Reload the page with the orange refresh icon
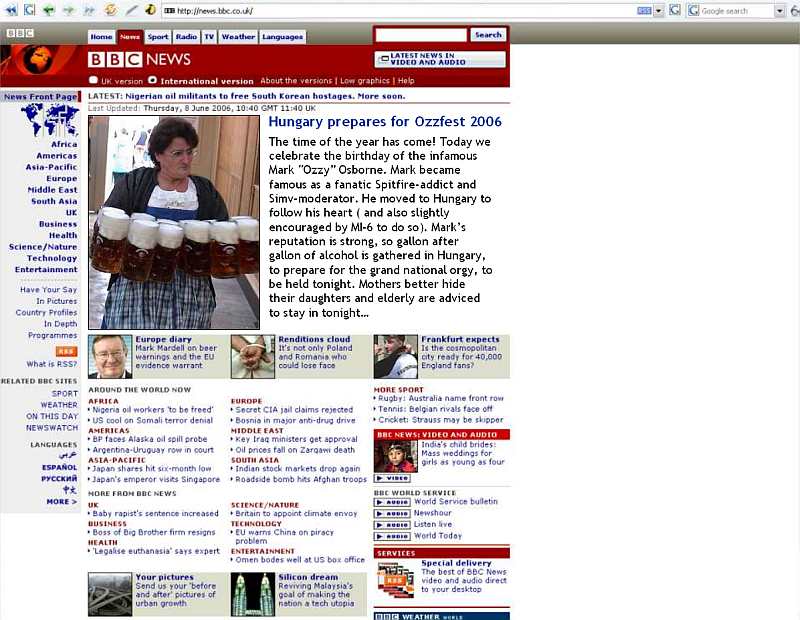Image resolution: width=800 pixels, height=620 pixels. coord(111,10)
